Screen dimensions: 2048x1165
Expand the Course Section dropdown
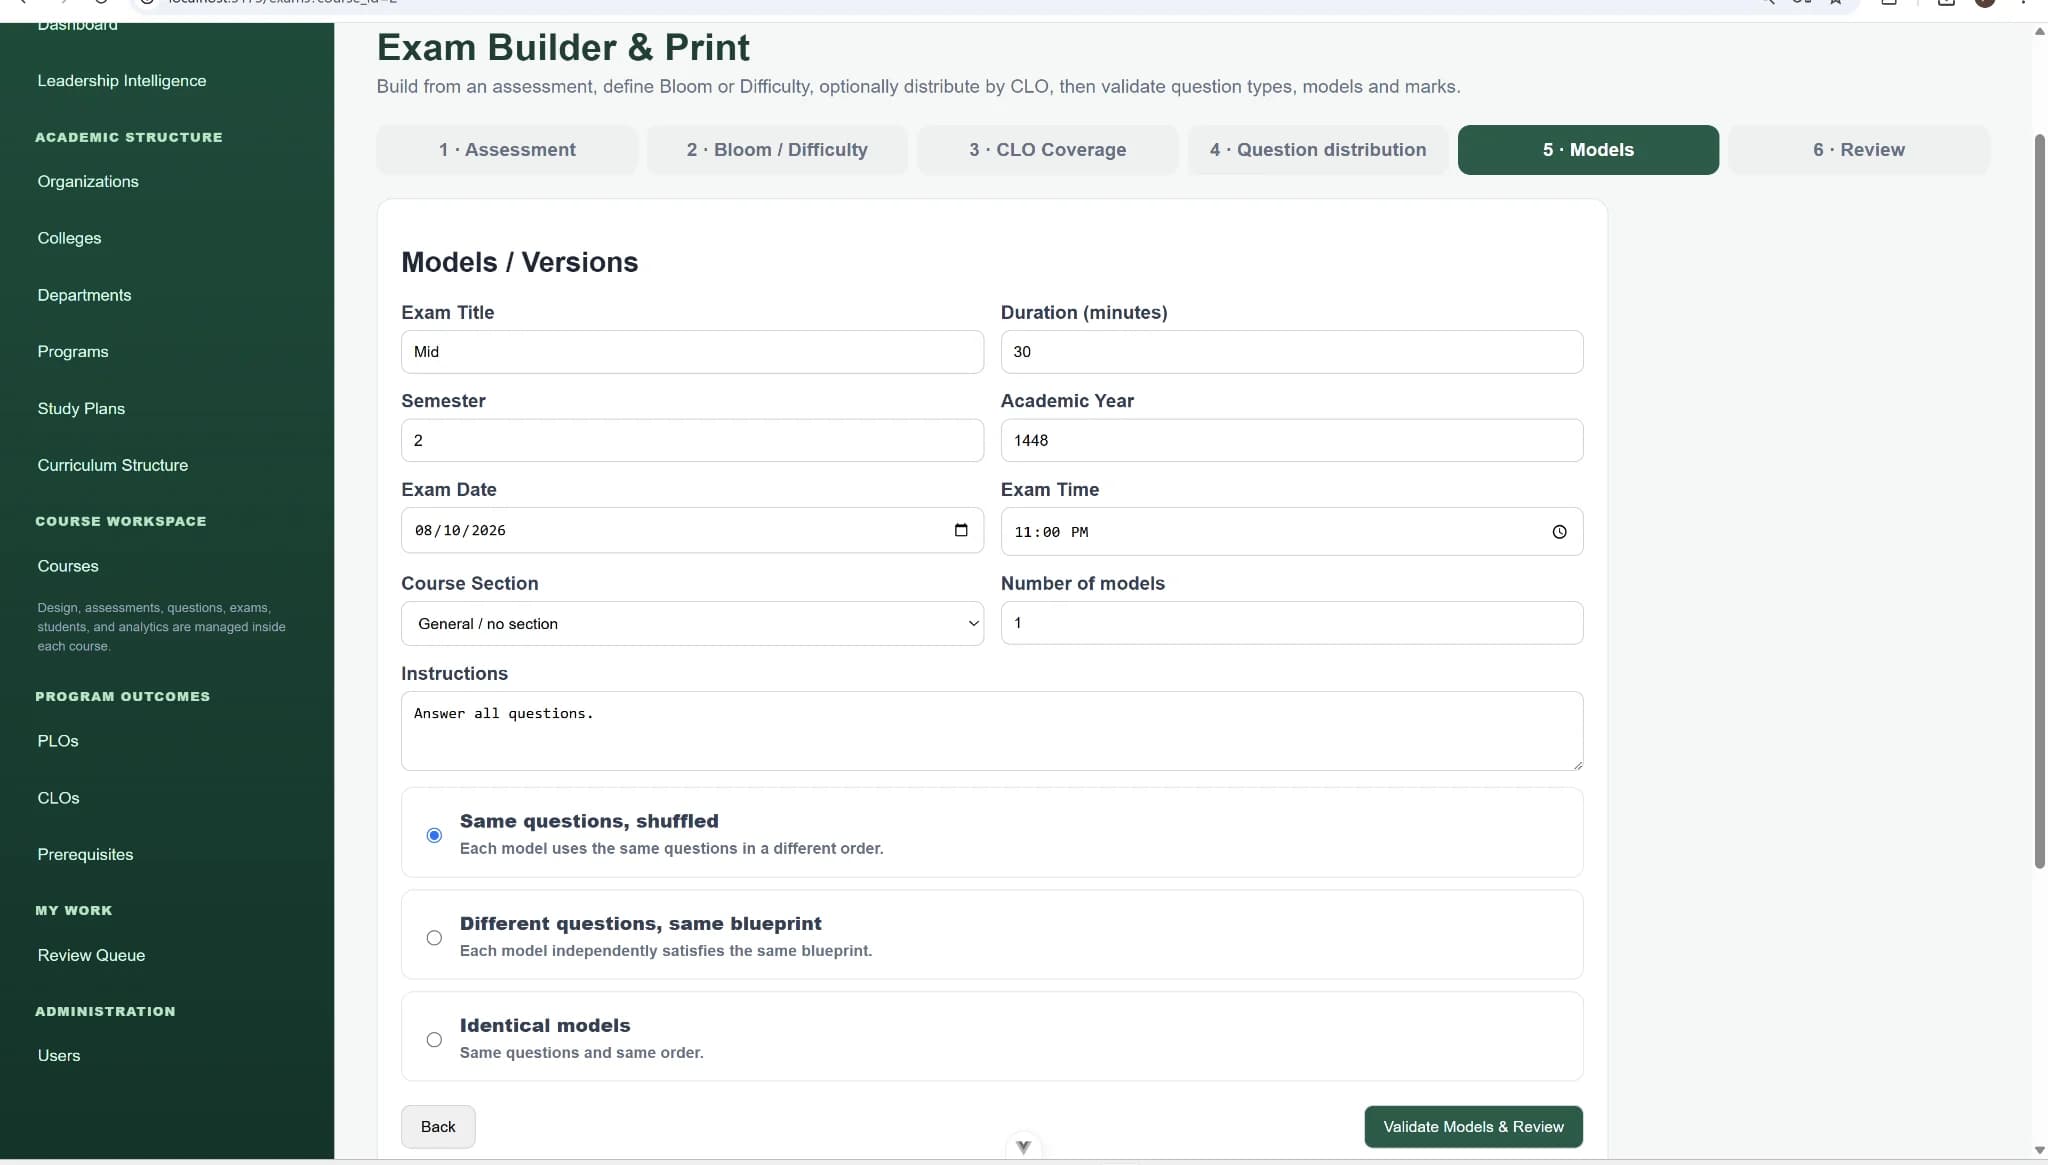tap(692, 623)
